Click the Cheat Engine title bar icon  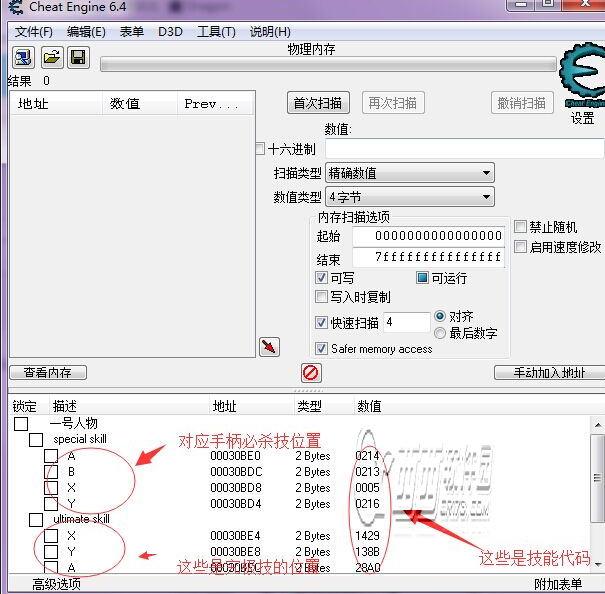tap(16, 7)
